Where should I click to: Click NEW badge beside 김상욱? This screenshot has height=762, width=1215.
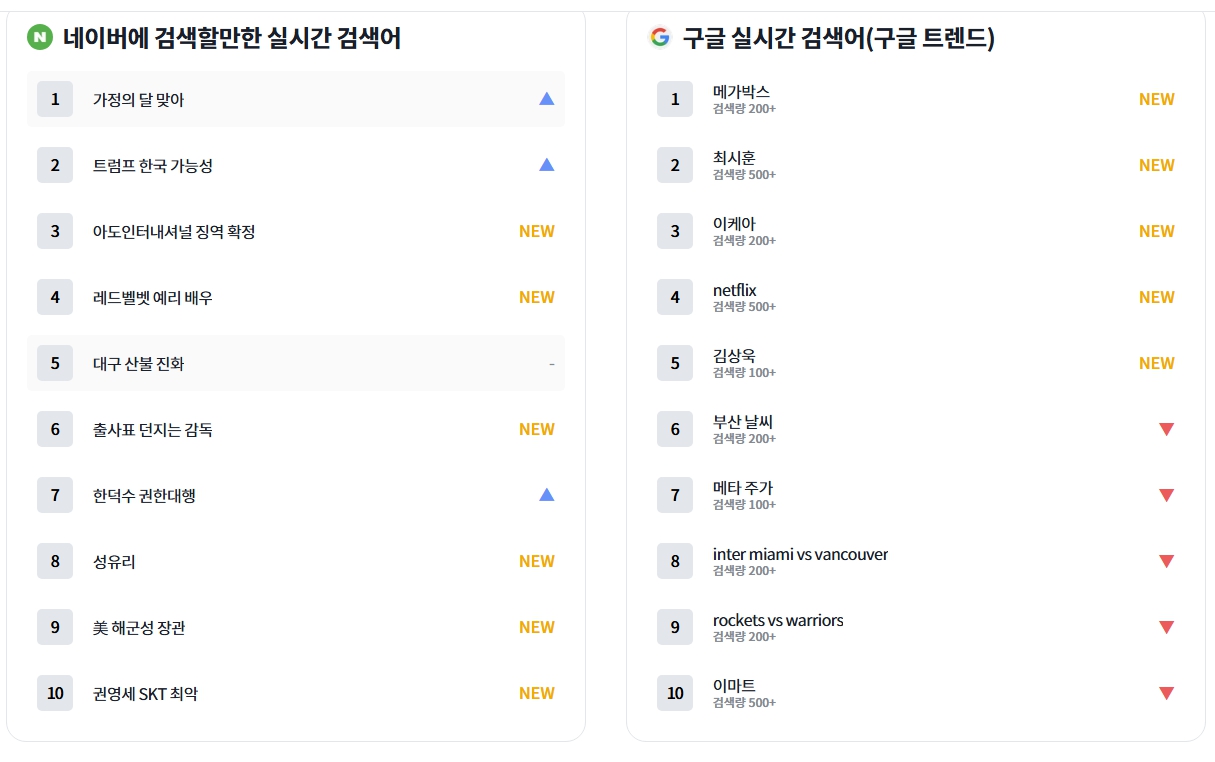pos(1157,363)
